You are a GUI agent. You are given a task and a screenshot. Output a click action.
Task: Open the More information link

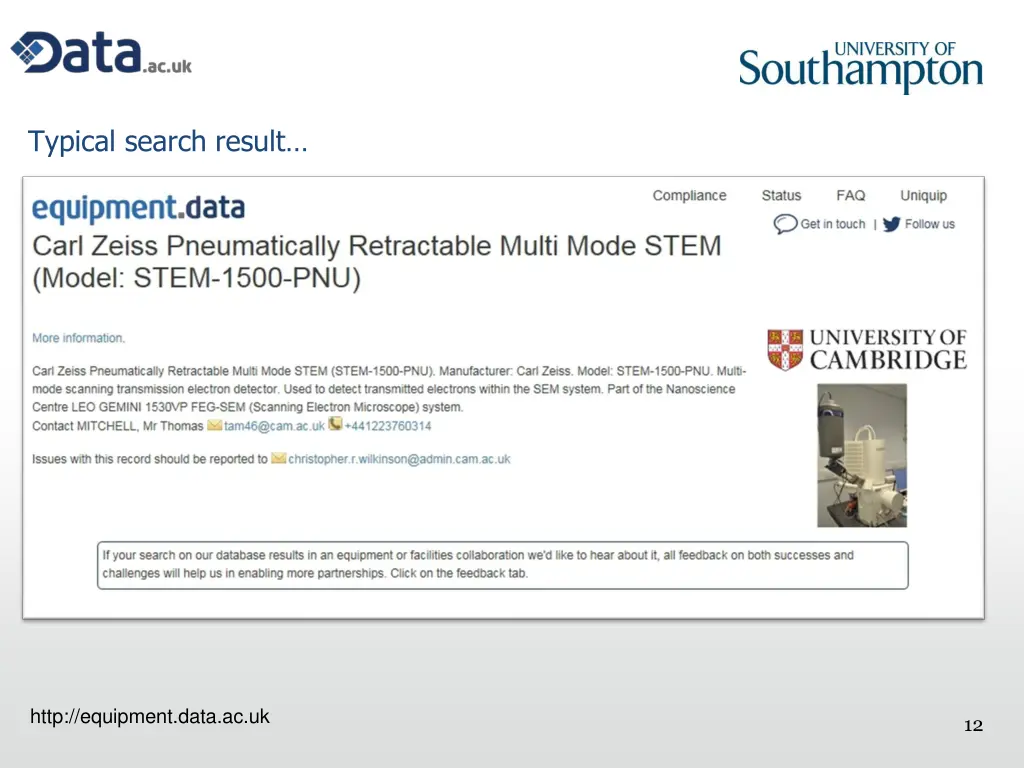coord(78,338)
